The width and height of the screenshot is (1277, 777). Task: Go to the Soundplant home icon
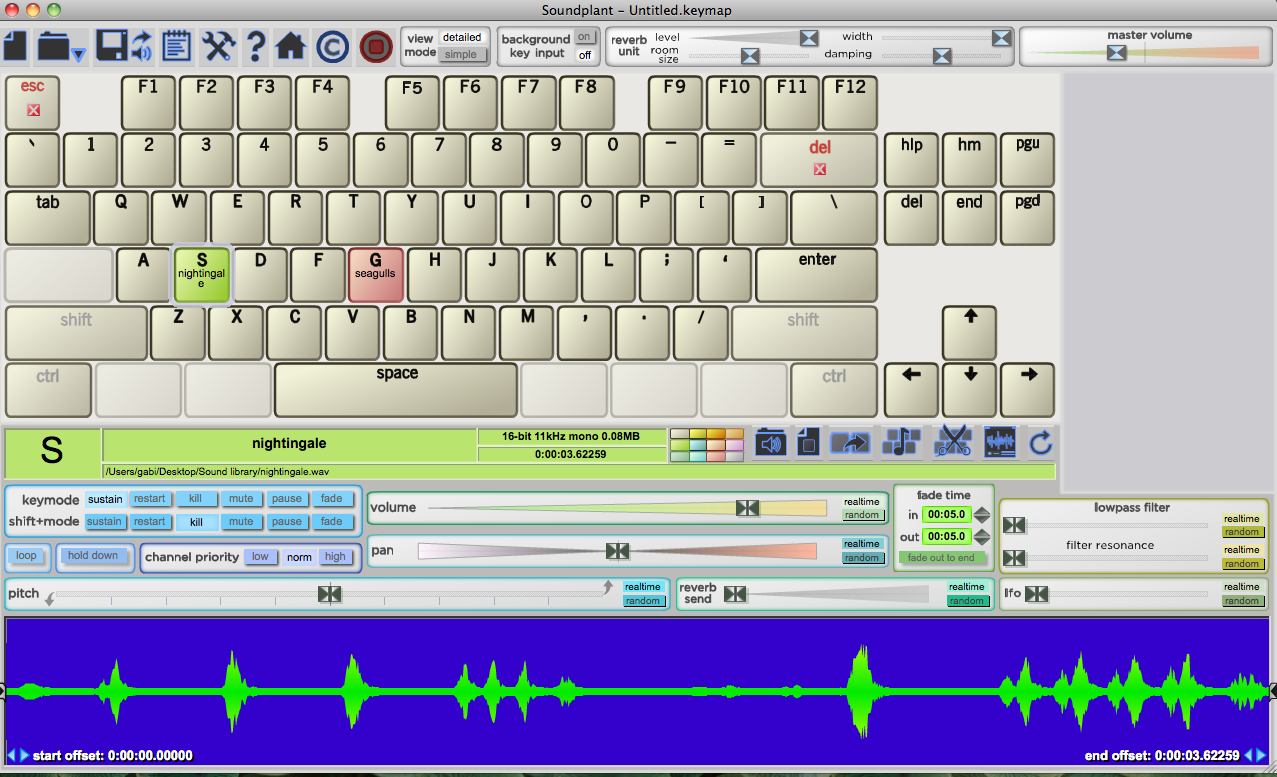point(291,46)
